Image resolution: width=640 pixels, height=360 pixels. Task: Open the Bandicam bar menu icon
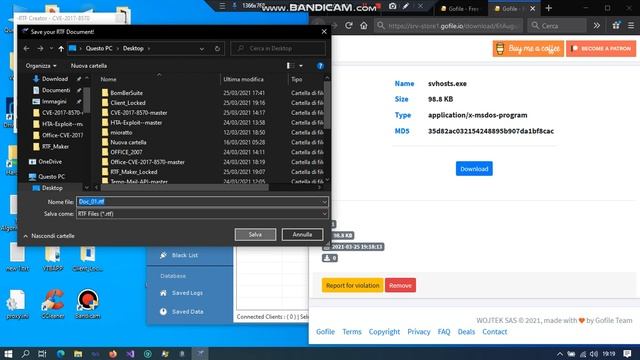click(x=222, y=6)
